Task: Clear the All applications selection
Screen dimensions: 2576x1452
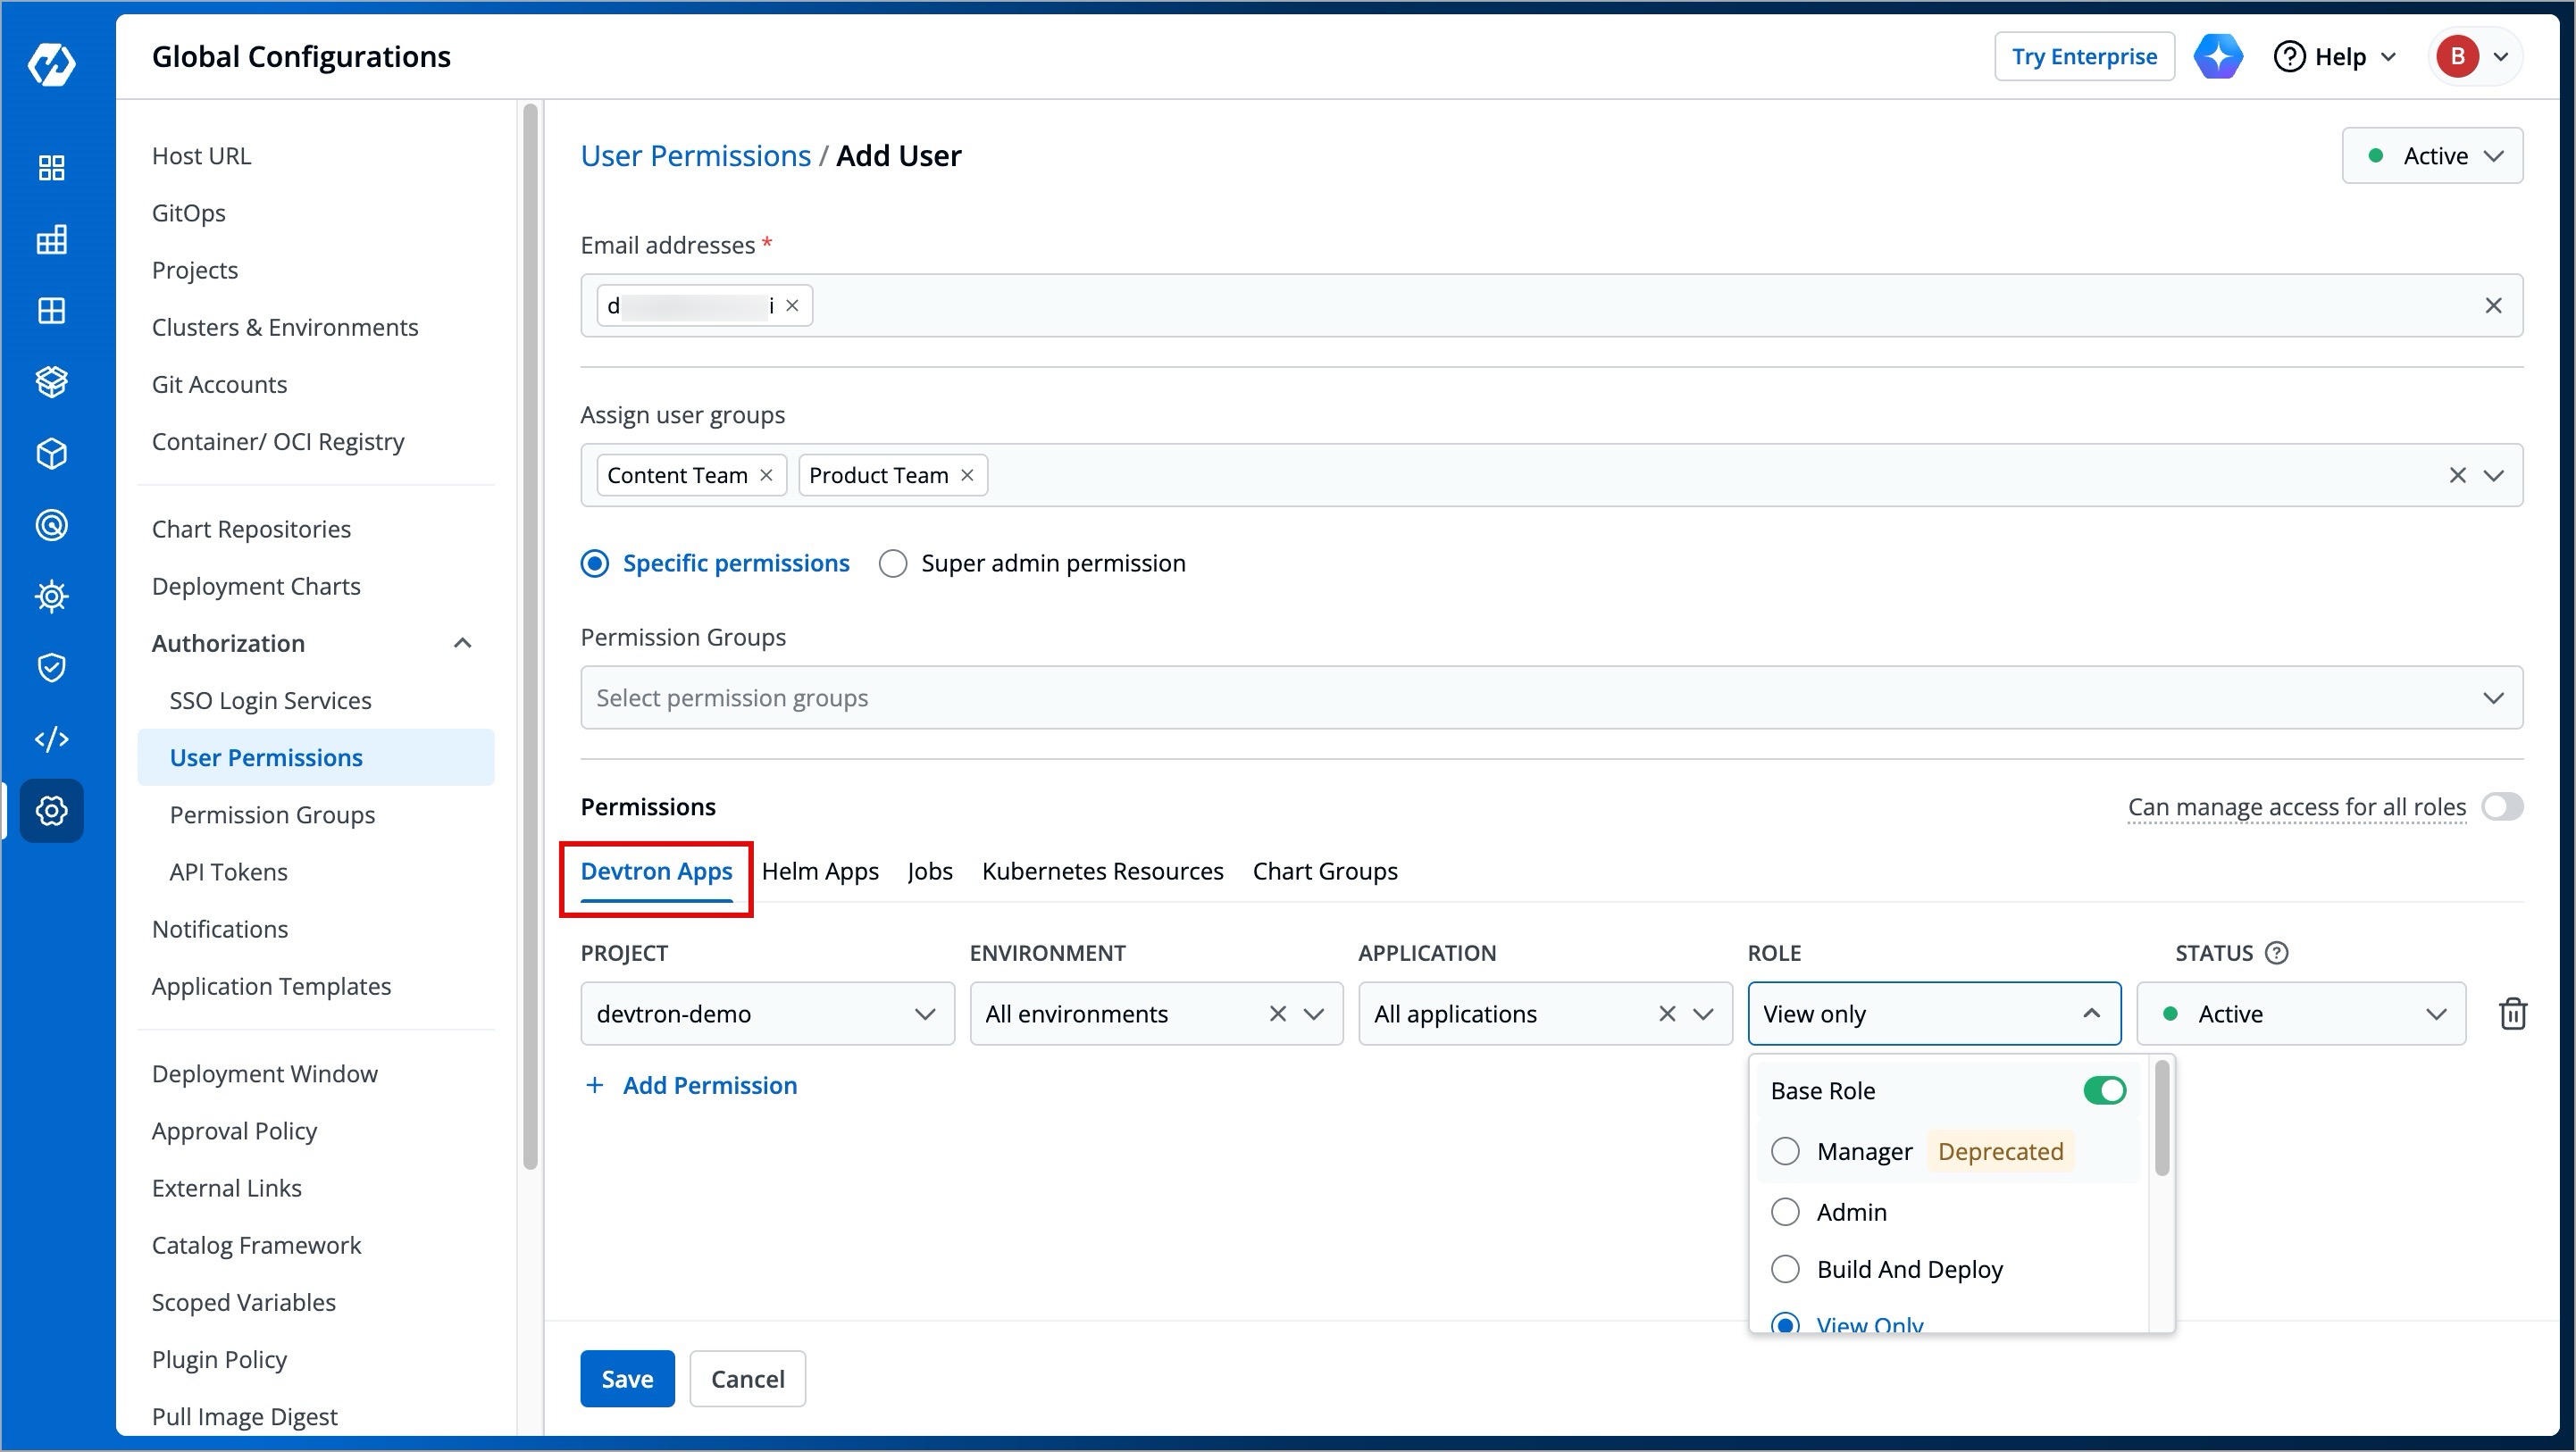Action: tap(1667, 1014)
